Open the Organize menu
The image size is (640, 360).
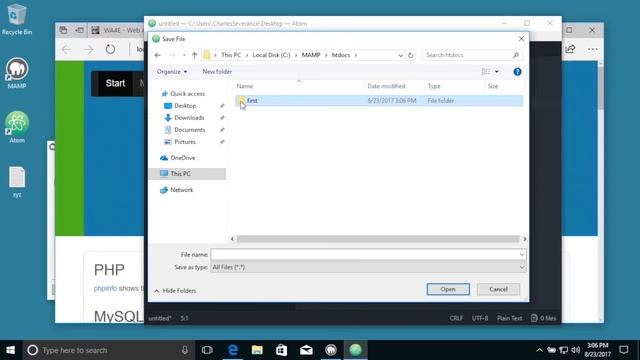click(172, 71)
